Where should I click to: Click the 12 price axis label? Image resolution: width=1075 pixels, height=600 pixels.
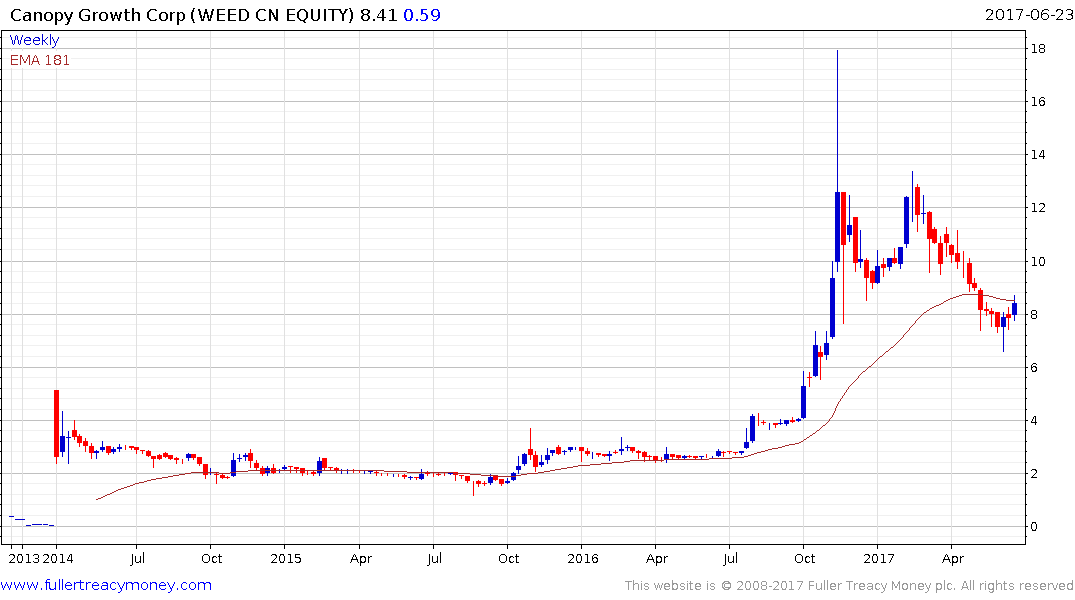[1038, 208]
